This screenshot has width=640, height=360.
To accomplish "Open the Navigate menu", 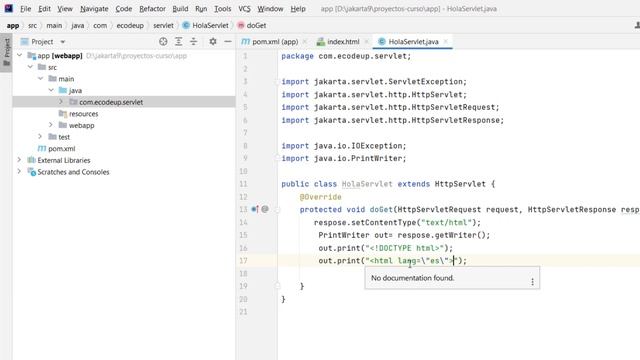I will point(94,9).
